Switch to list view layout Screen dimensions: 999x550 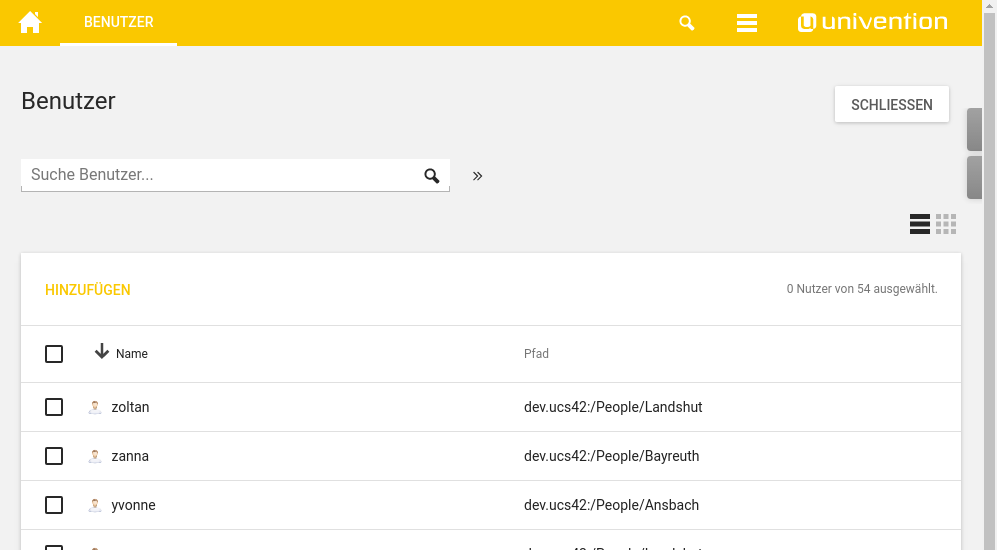(x=919, y=224)
